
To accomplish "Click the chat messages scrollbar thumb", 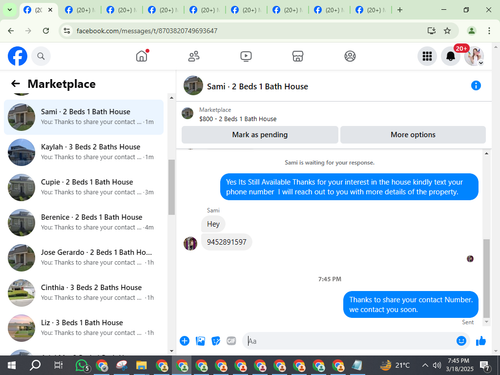I will [487, 278].
